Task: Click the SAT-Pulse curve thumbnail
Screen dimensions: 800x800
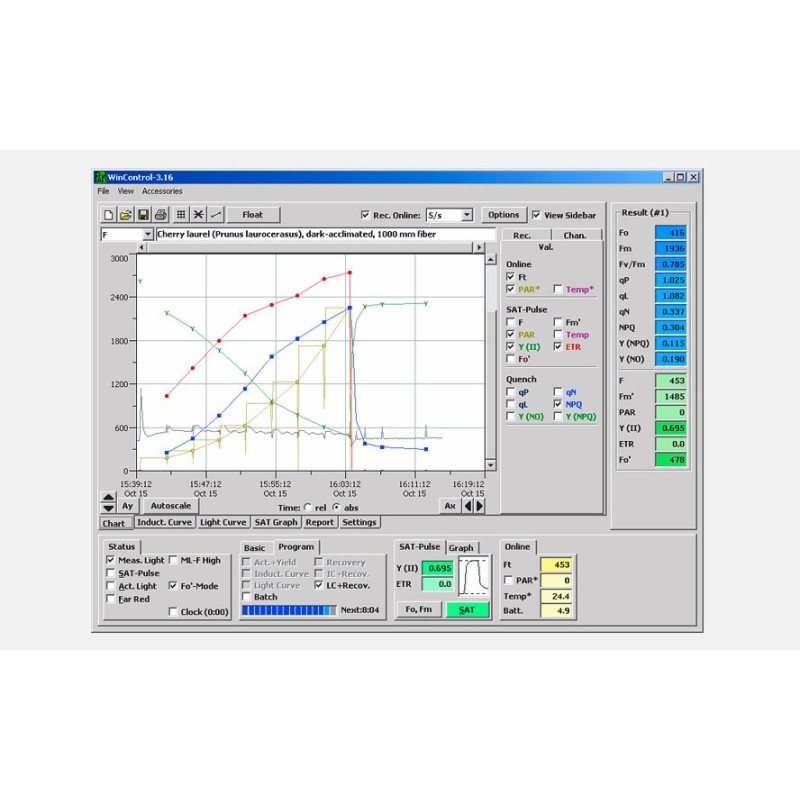Action: tap(475, 578)
